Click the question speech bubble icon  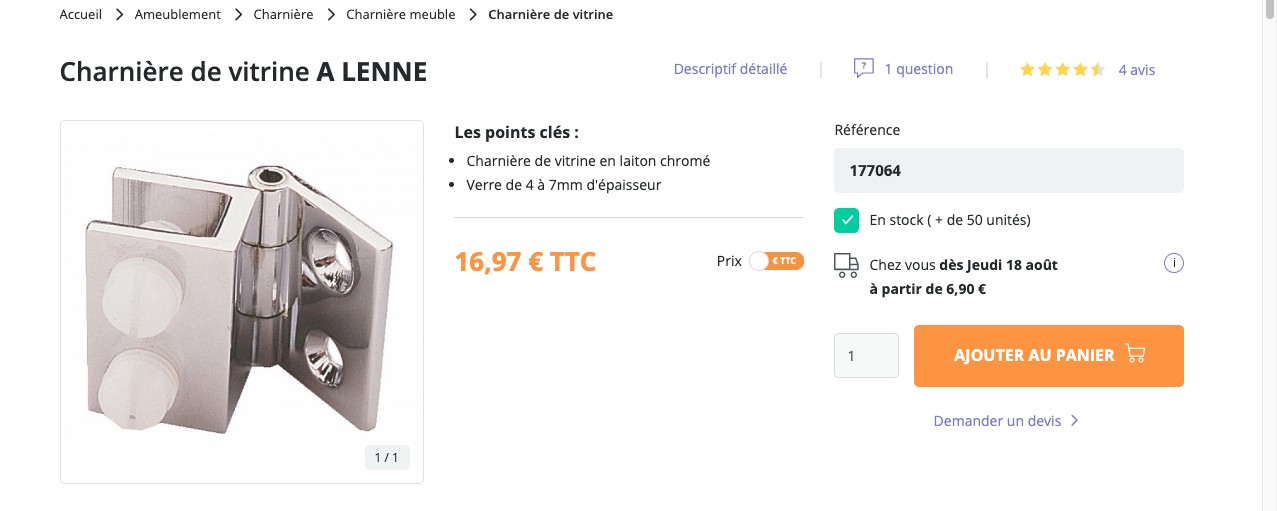[864, 68]
